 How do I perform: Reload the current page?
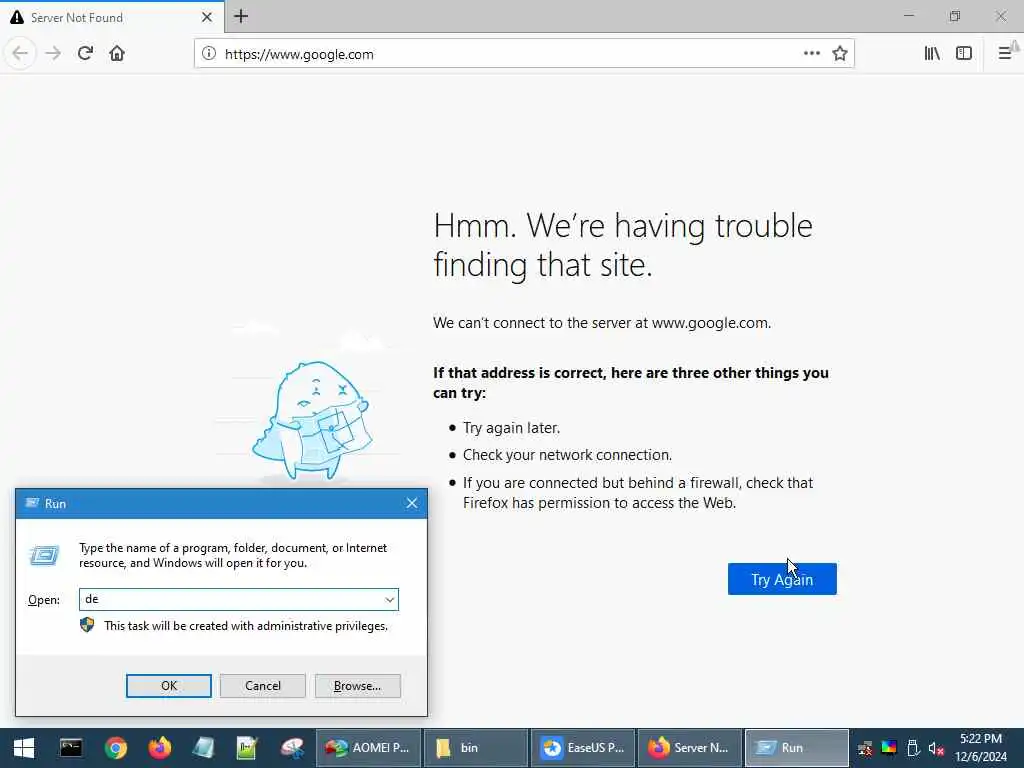point(85,54)
